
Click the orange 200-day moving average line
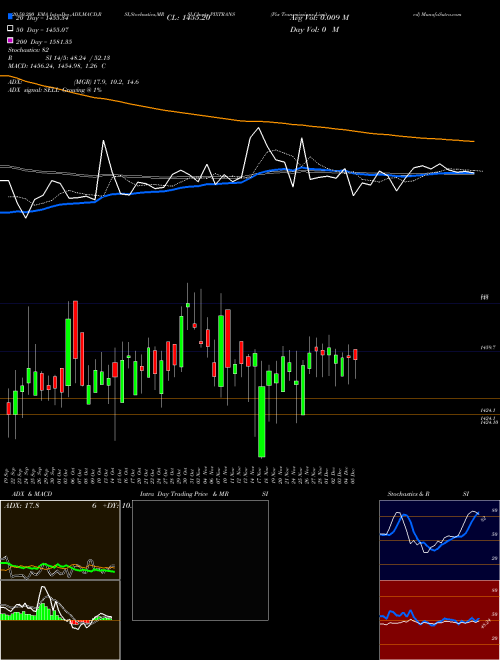coord(237,119)
